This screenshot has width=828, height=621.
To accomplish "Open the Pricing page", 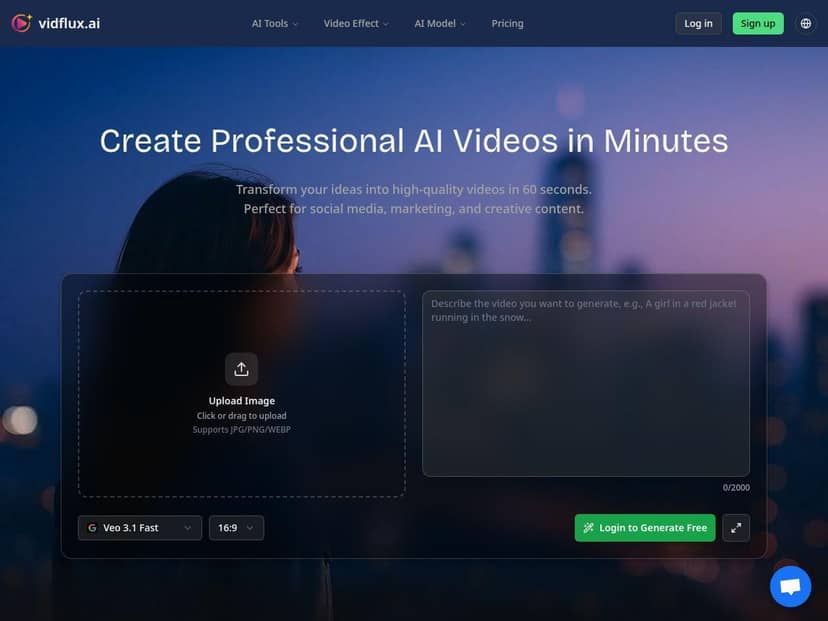I will [507, 23].
